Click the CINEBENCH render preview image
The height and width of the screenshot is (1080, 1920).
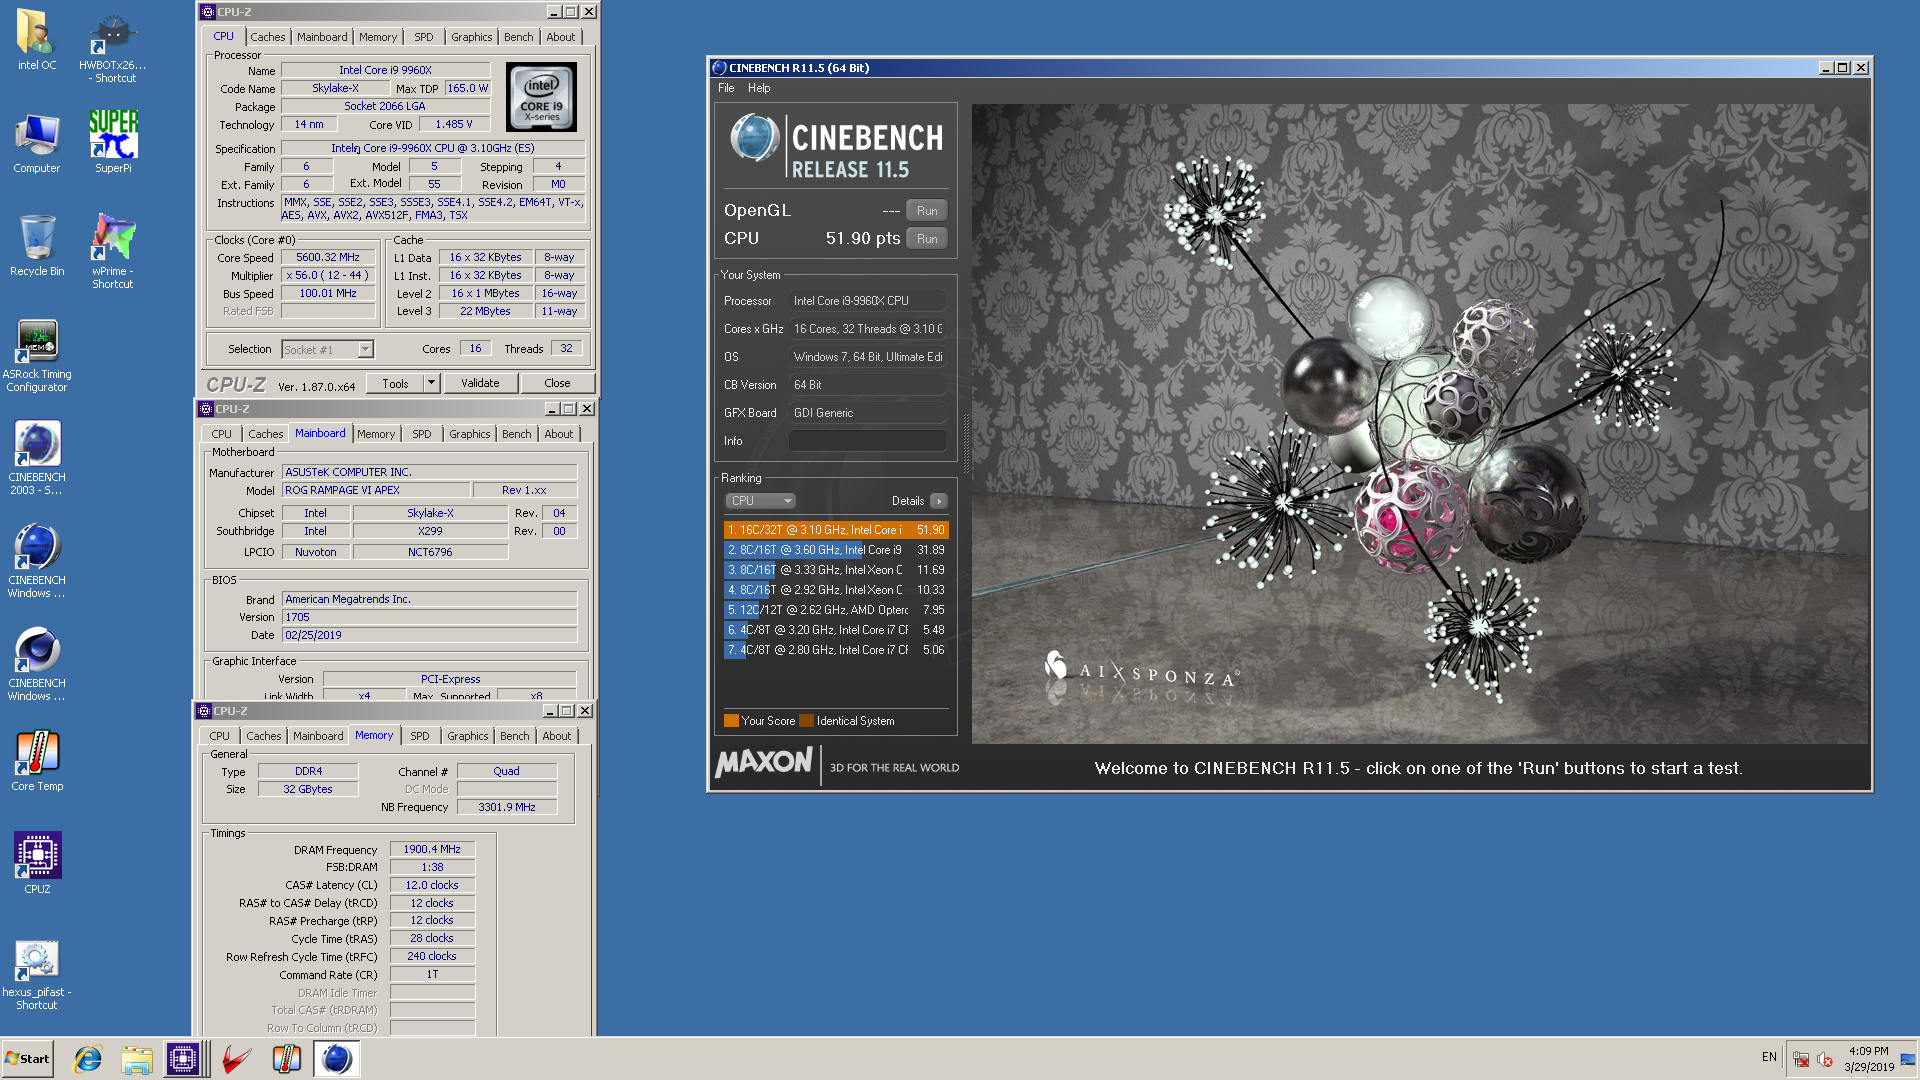point(1420,424)
